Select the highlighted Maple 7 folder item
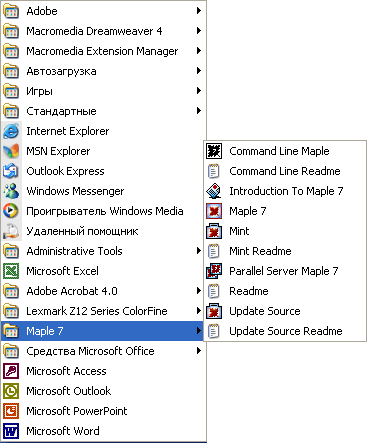This screenshot has height=443, width=367. click(x=102, y=331)
